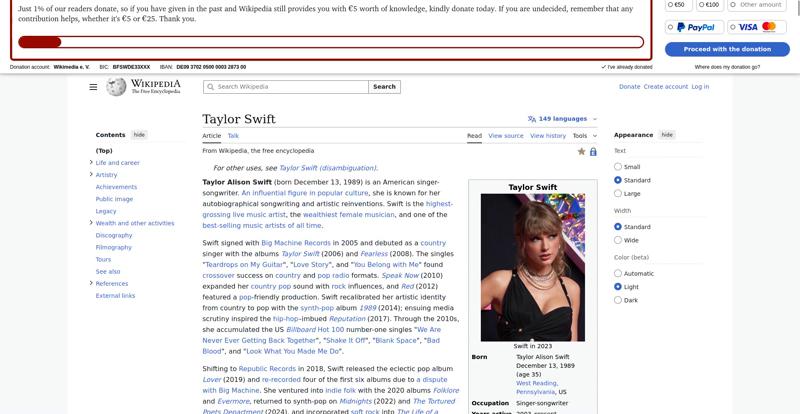The image size is (800, 414).
Task: Click the language translation icon beside 149 languages
Action: [532, 119]
